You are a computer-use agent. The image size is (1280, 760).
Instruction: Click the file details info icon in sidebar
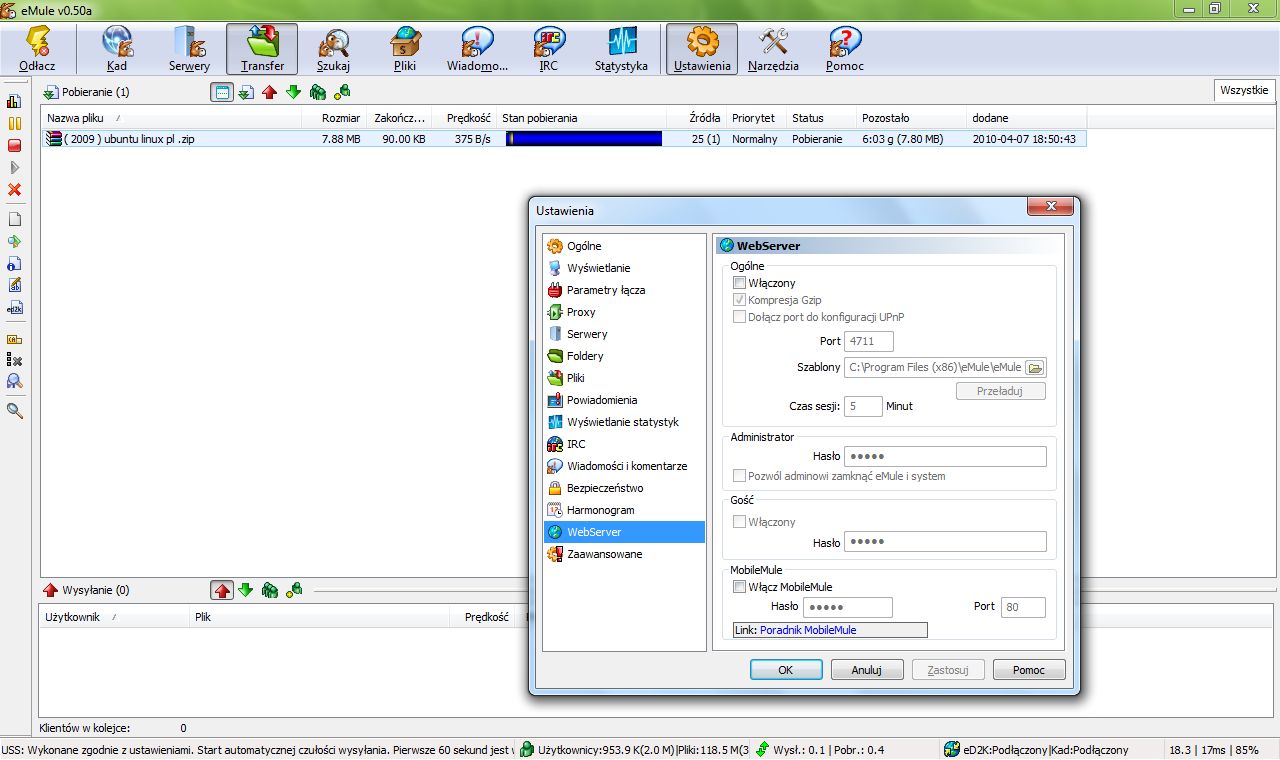click(14, 263)
